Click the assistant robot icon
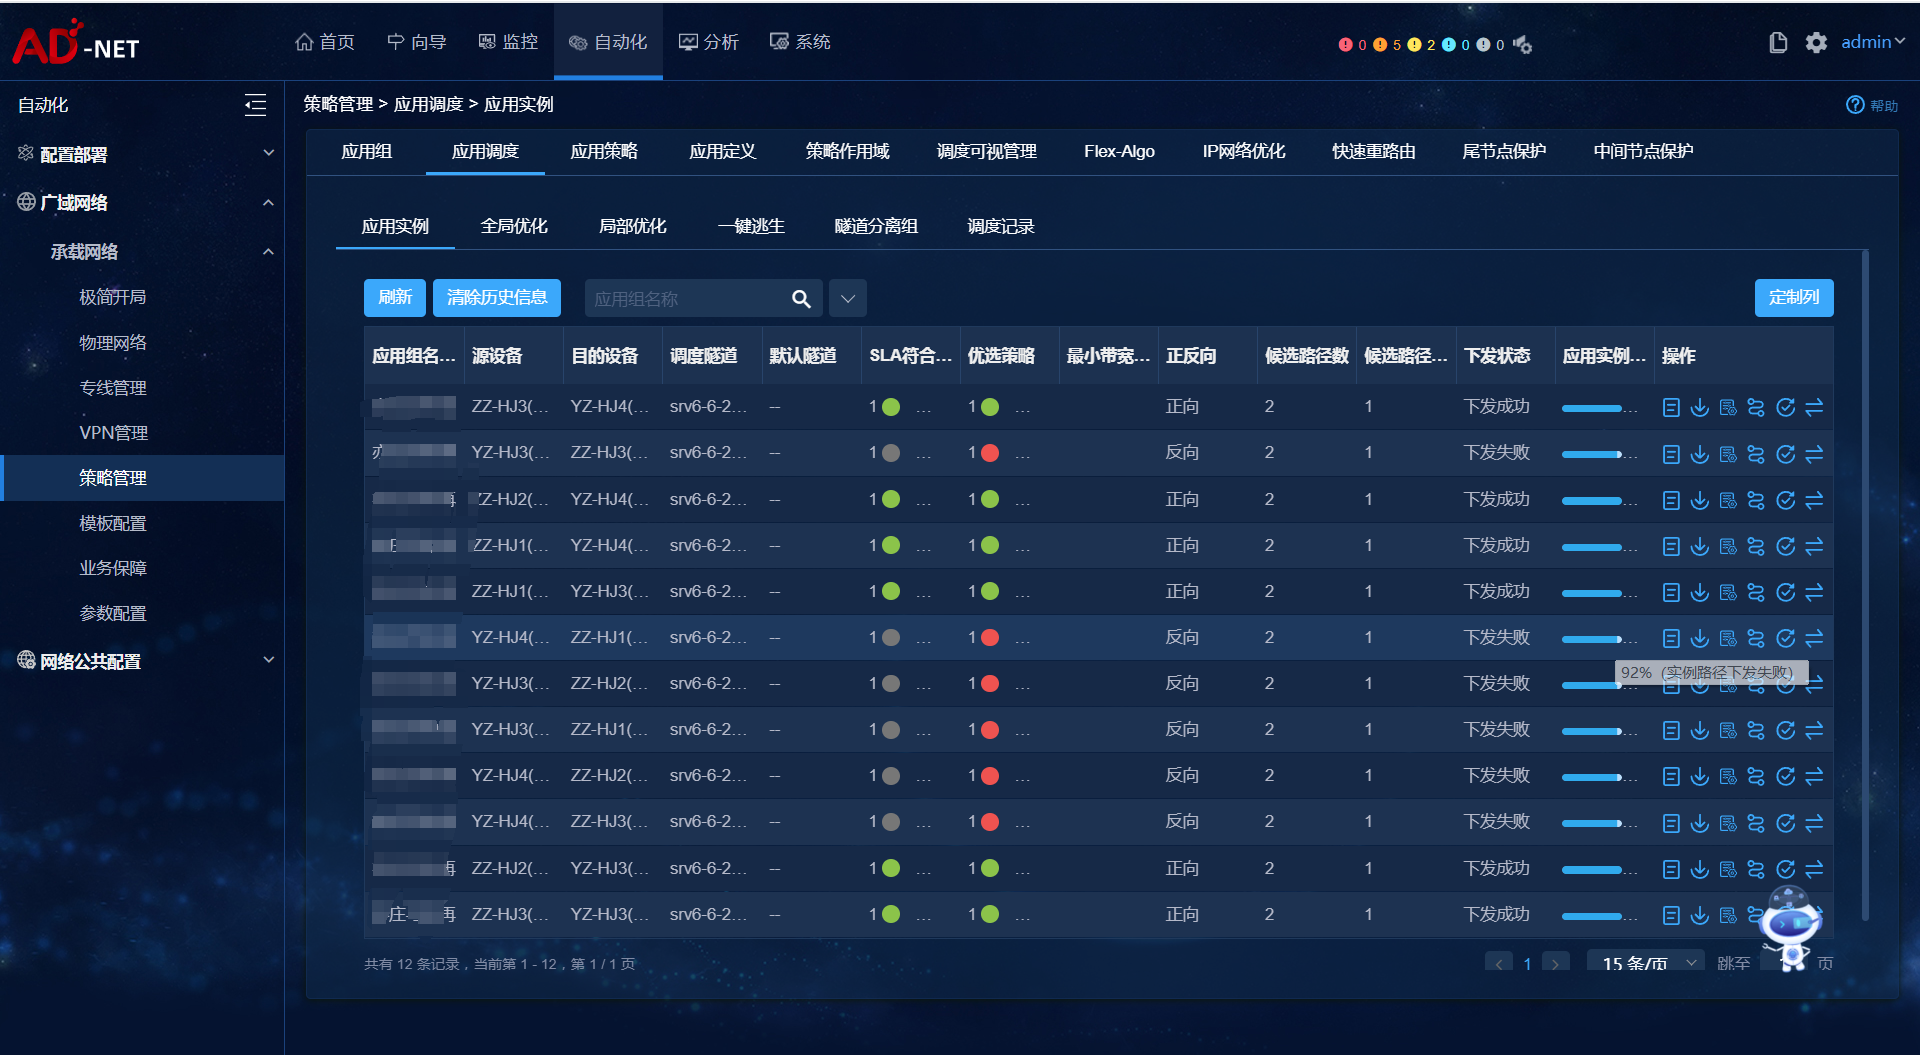The height and width of the screenshot is (1055, 1920). point(1790,927)
